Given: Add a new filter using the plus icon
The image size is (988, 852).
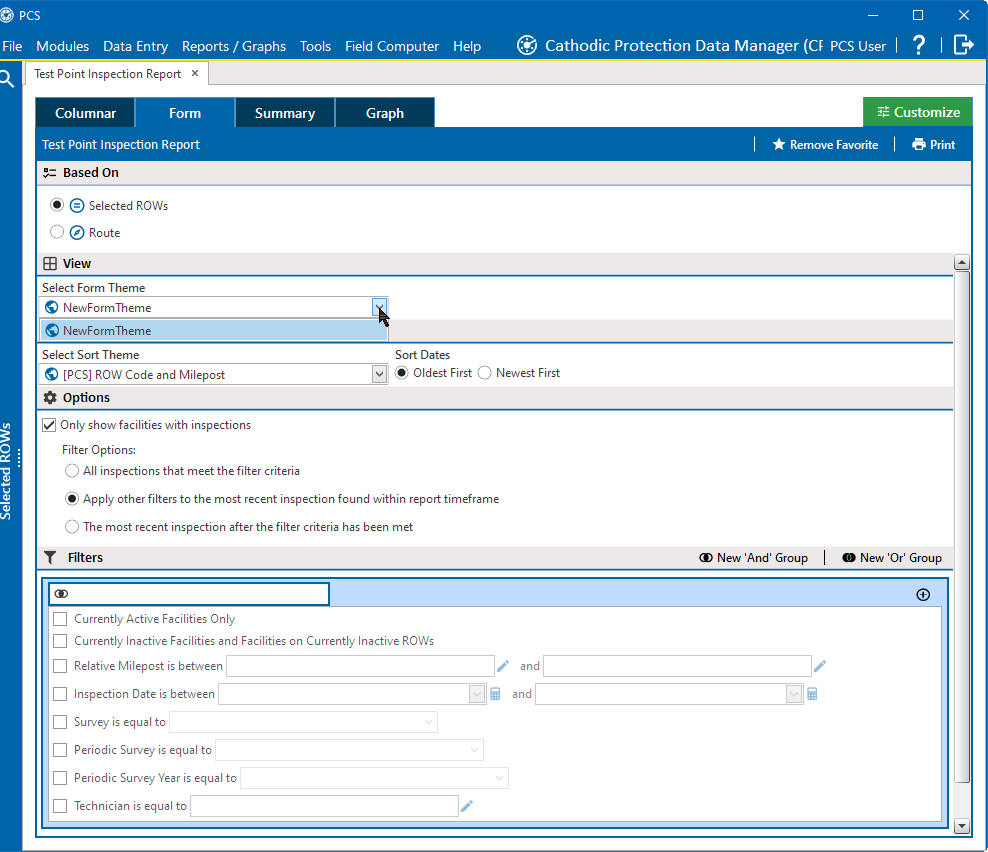Looking at the screenshot, I should 922,593.
